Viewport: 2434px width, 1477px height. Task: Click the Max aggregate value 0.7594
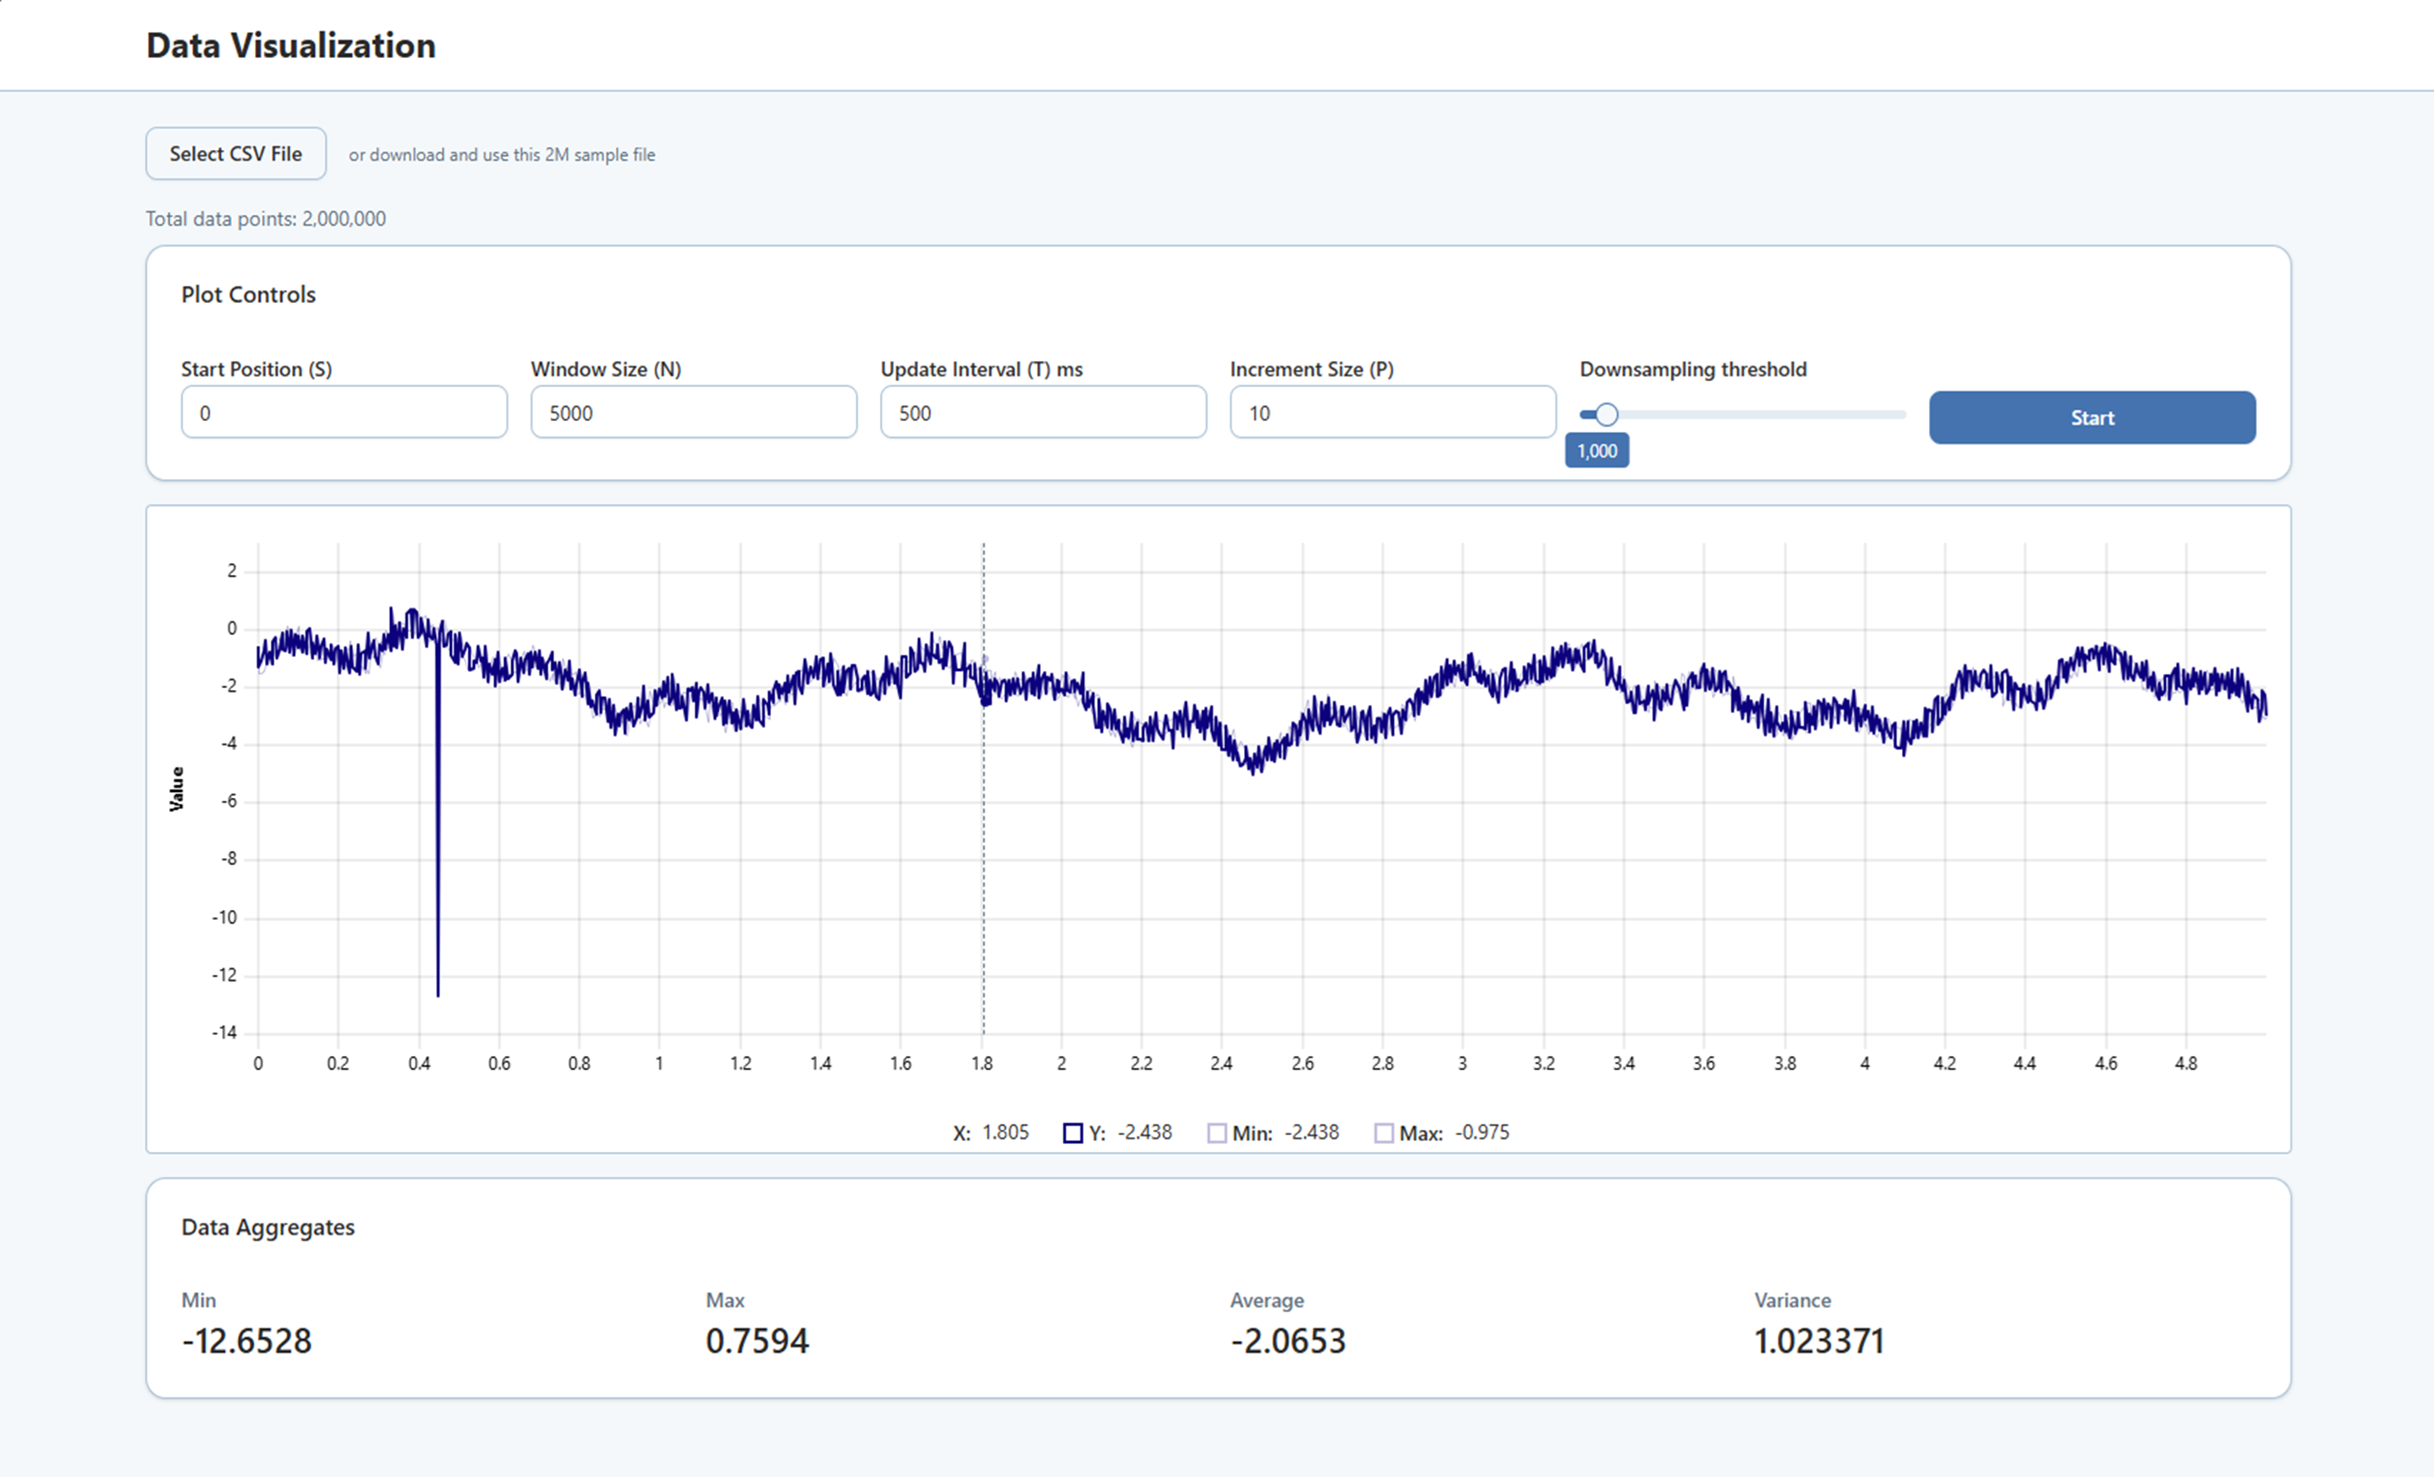pos(757,1341)
